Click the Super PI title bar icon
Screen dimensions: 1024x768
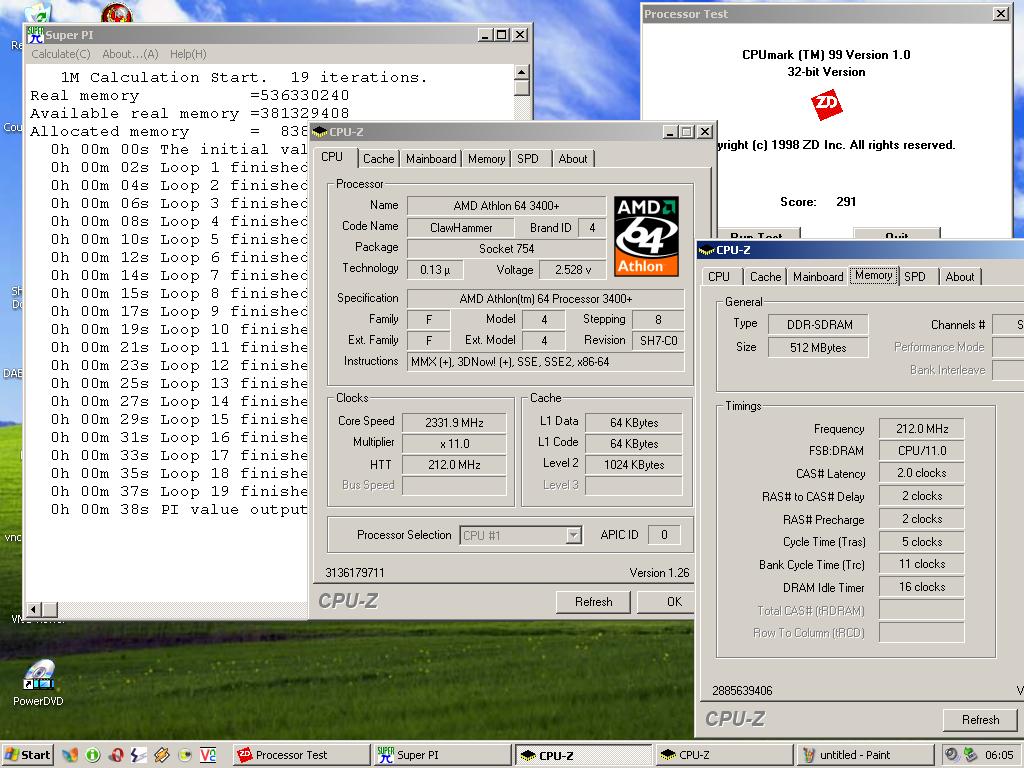click(x=36, y=35)
